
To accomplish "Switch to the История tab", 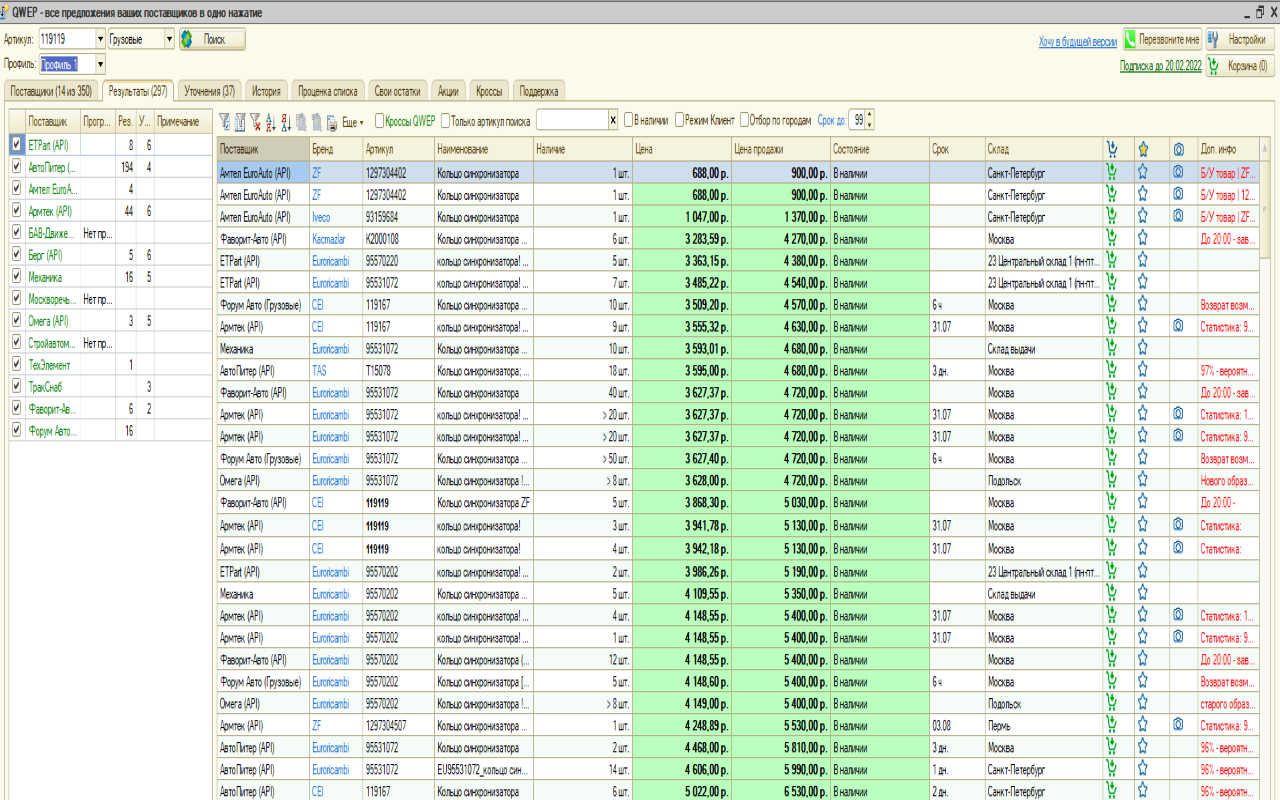I will [266, 91].
